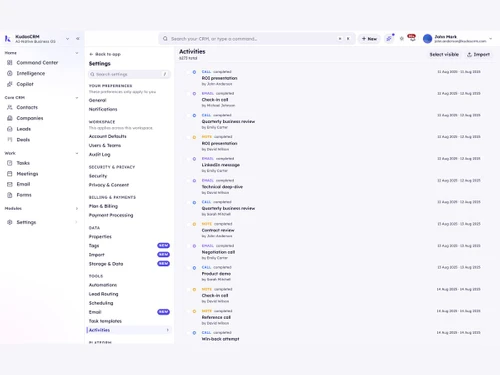Image resolution: width=500 pixels, height=375 pixels.
Task: Open Plan & Billing settings
Action: (103, 206)
